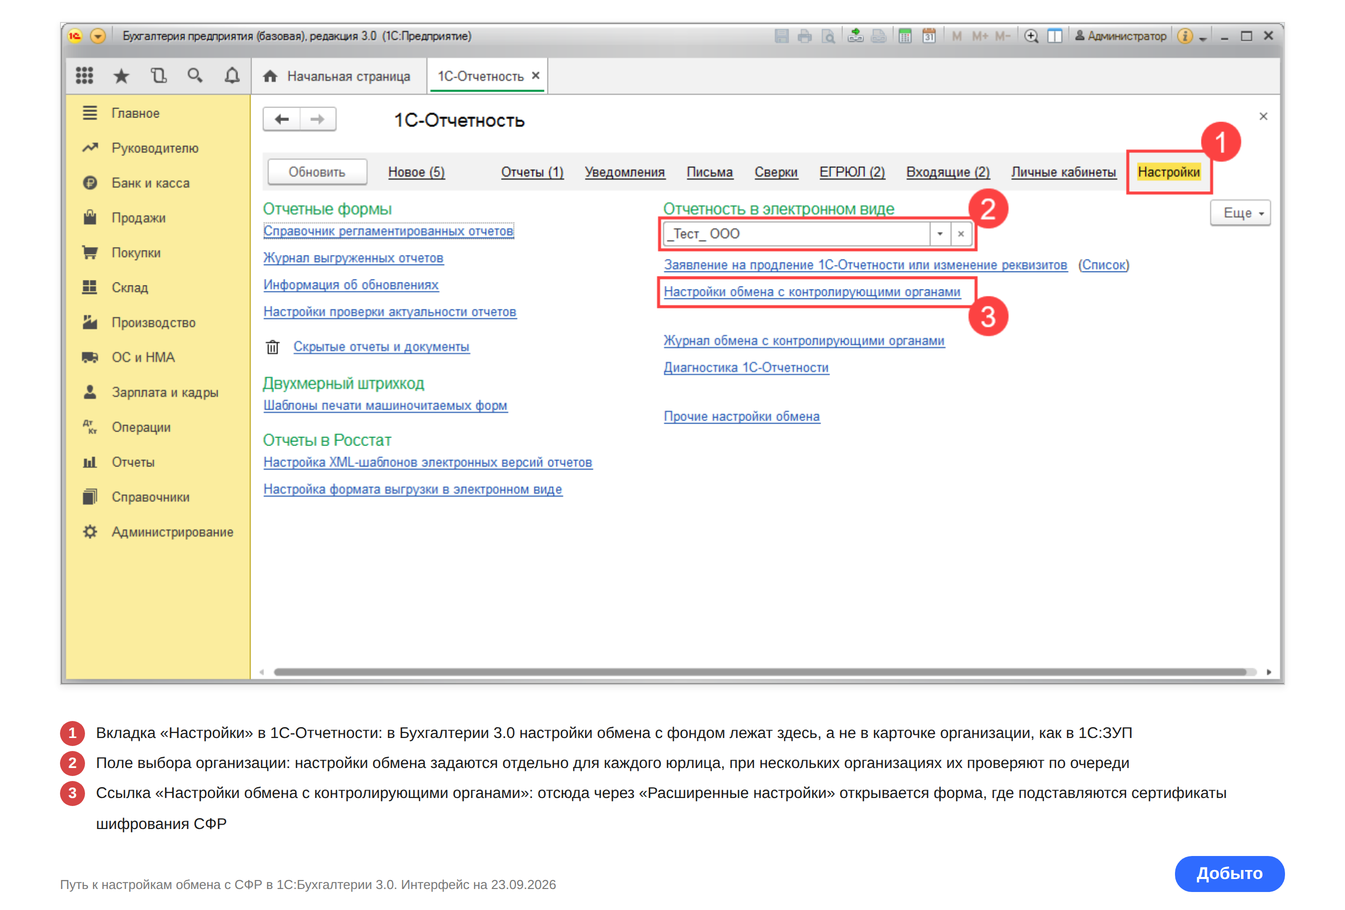The height and width of the screenshot is (910, 1345).
Task: Close the 1С-Отчетность form with the x
Action: click(1264, 117)
